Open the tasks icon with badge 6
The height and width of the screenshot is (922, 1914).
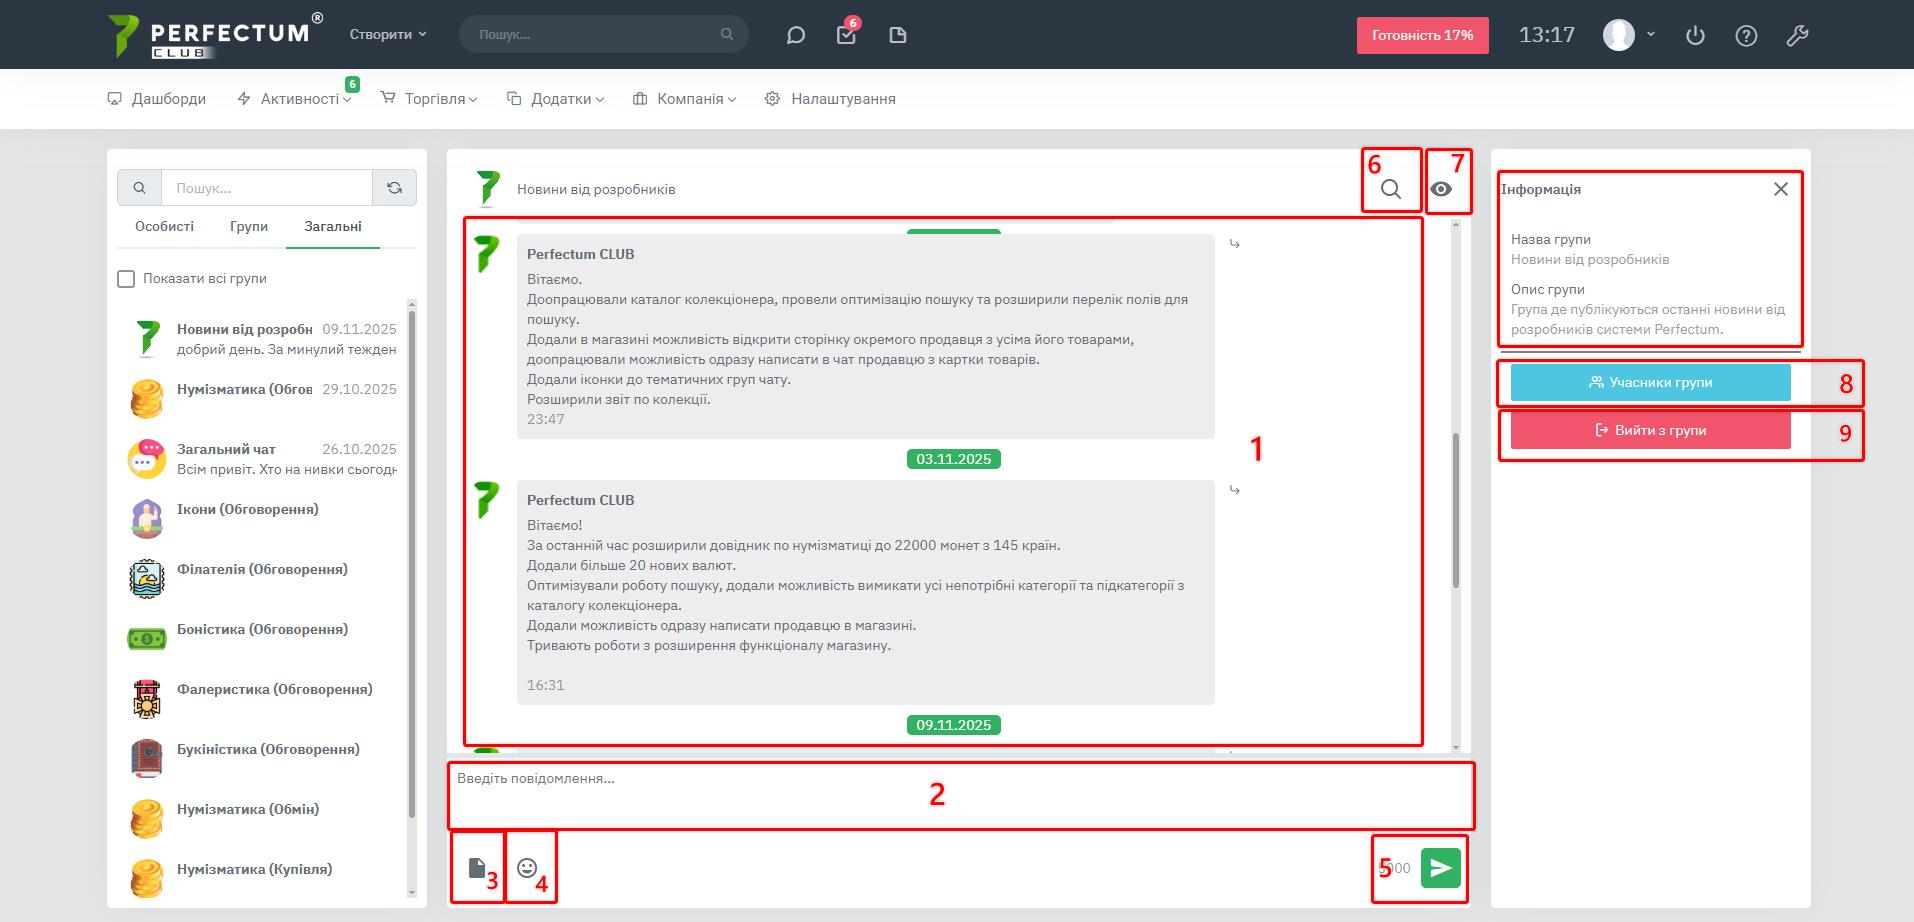[846, 35]
